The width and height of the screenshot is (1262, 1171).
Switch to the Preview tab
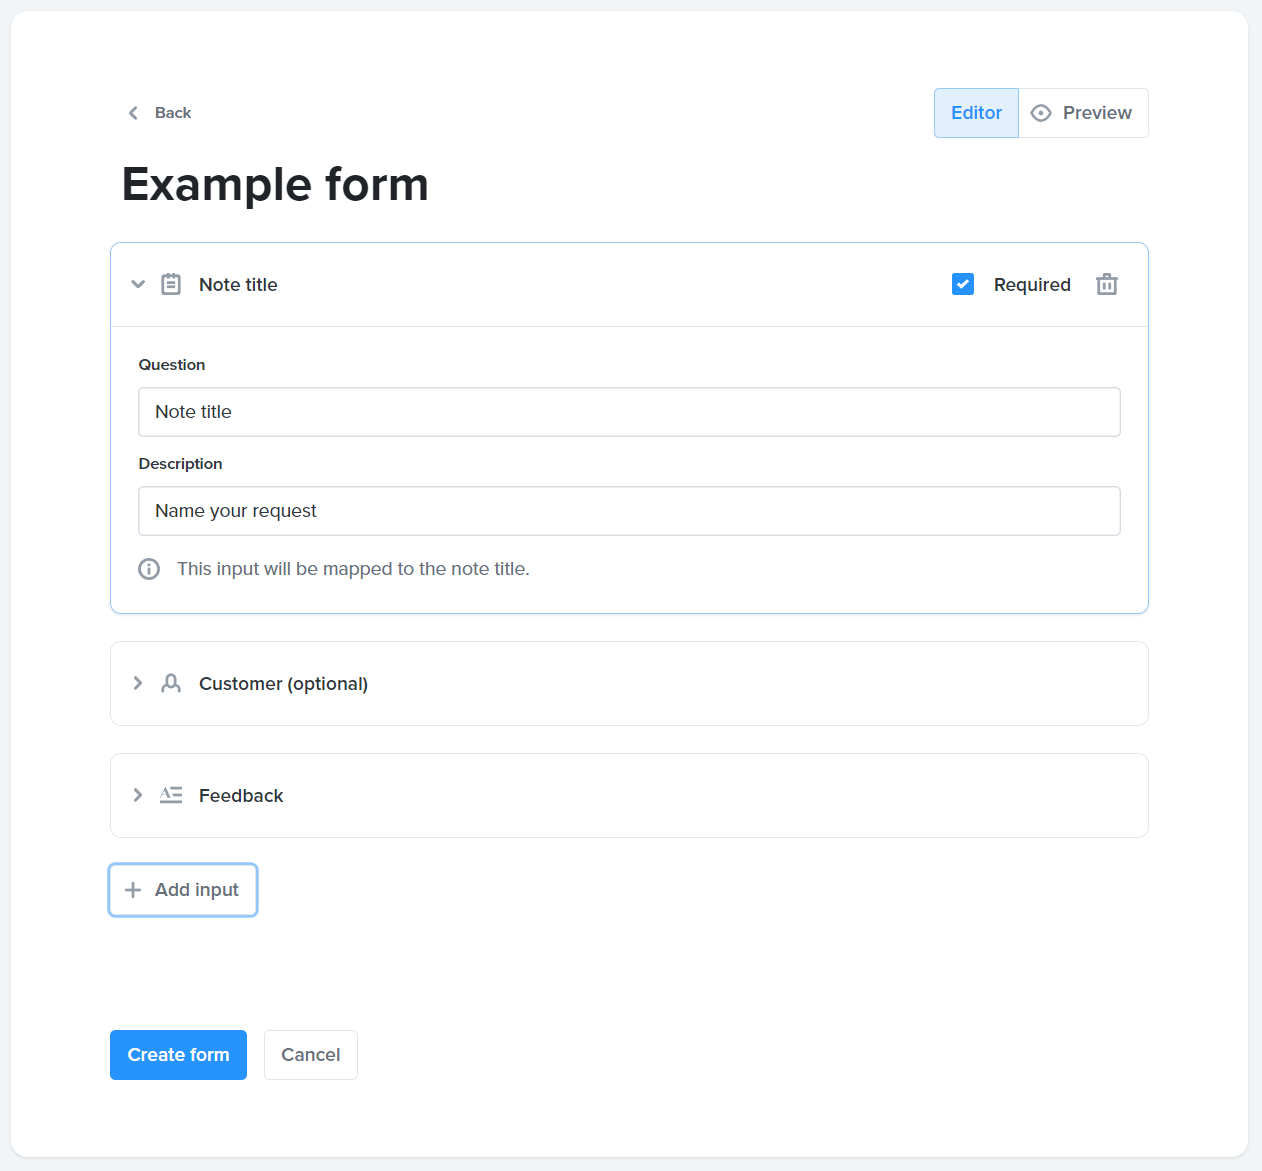pos(1083,113)
